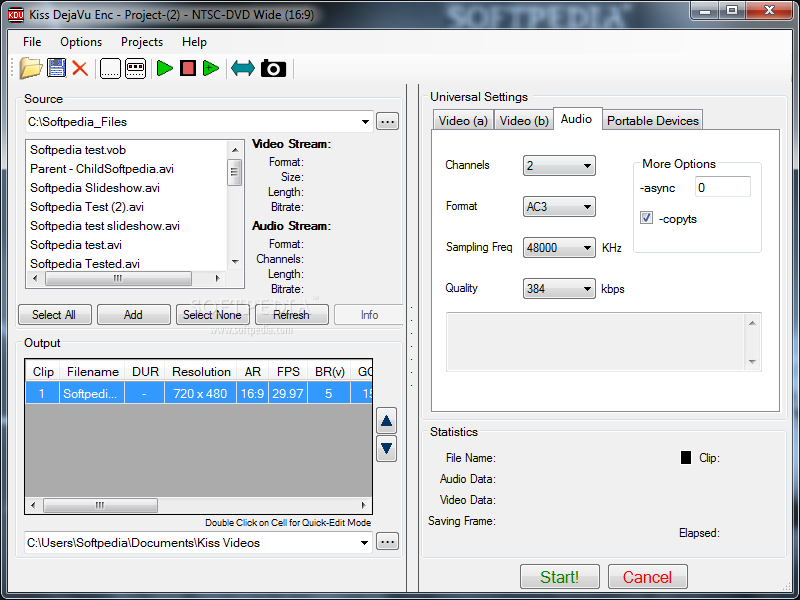
Task: Click the Add button
Action: coord(133,315)
